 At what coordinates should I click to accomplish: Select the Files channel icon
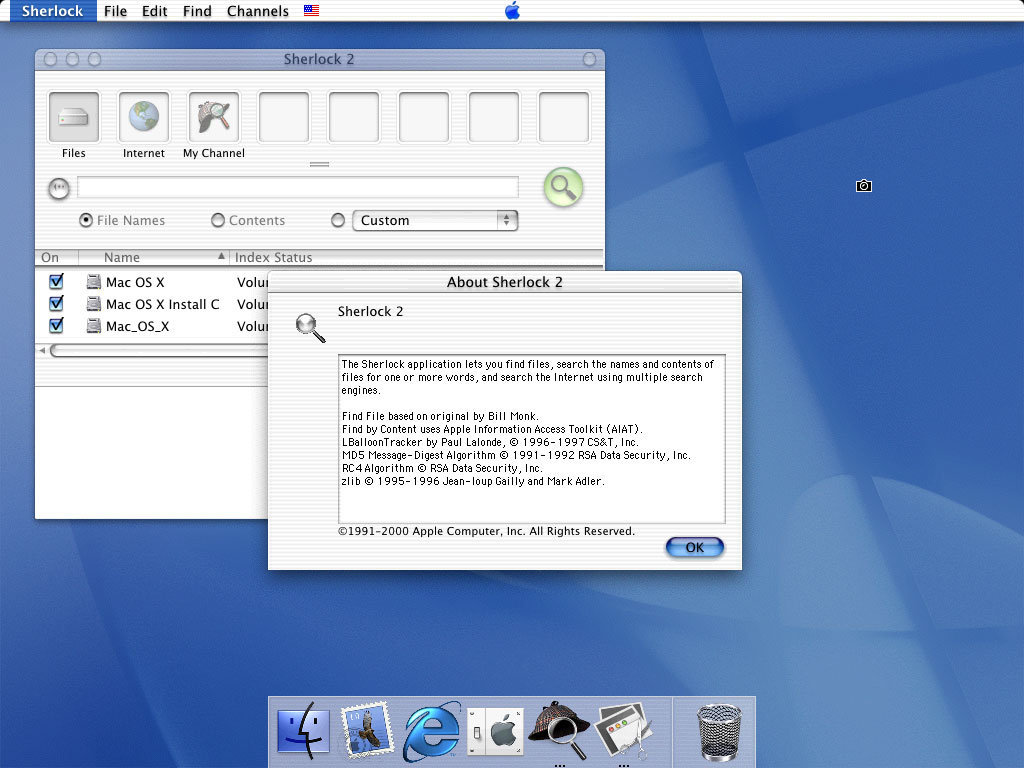coord(74,117)
